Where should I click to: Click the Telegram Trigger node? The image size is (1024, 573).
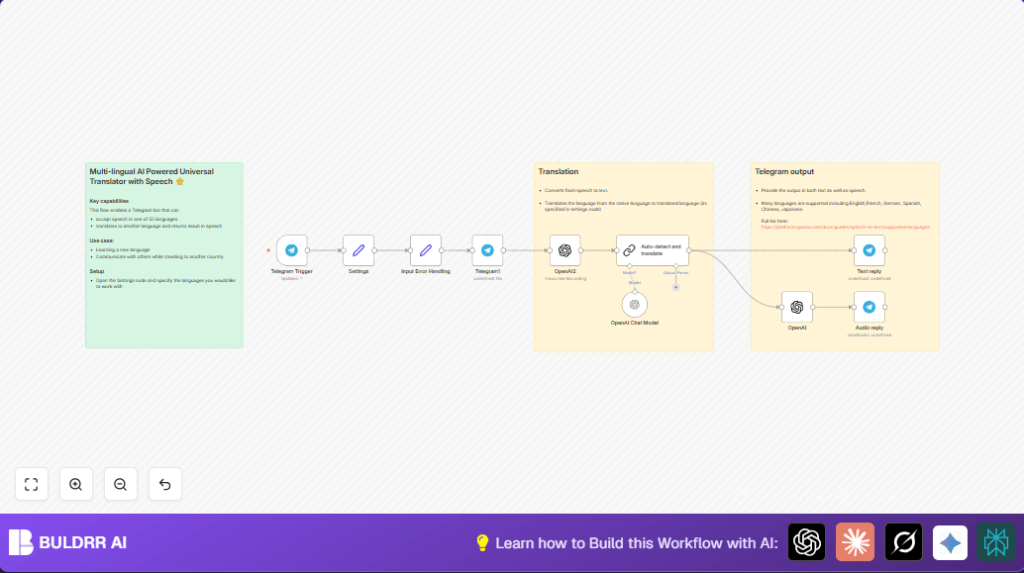tap(292, 250)
